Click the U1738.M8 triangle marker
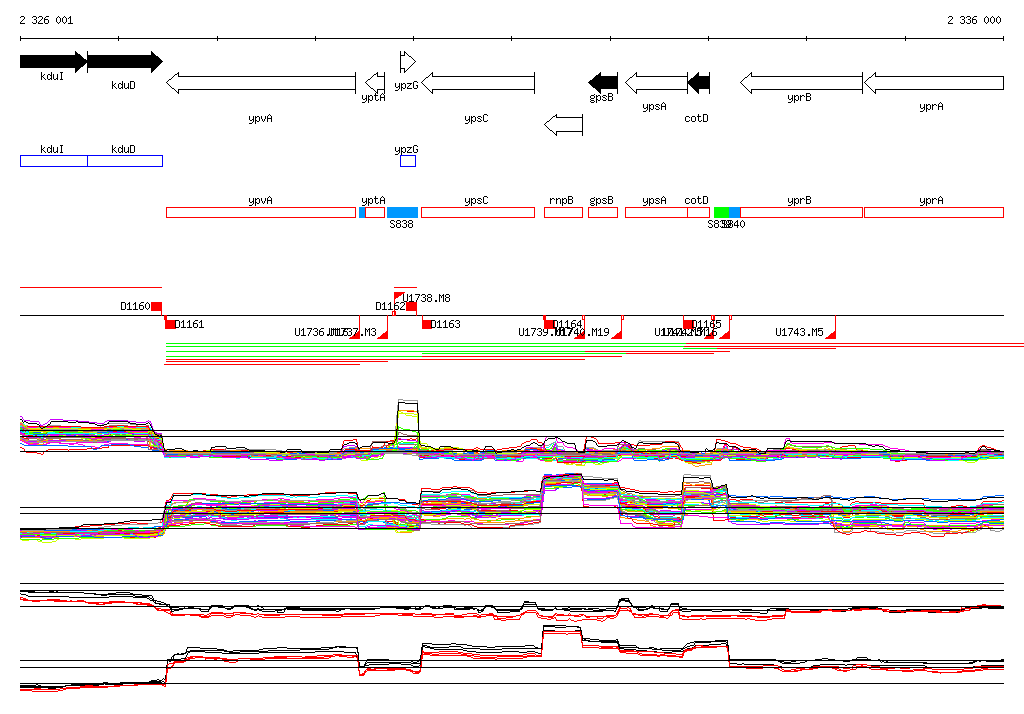This screenshot has height=714, width=1024. [398, 297]
